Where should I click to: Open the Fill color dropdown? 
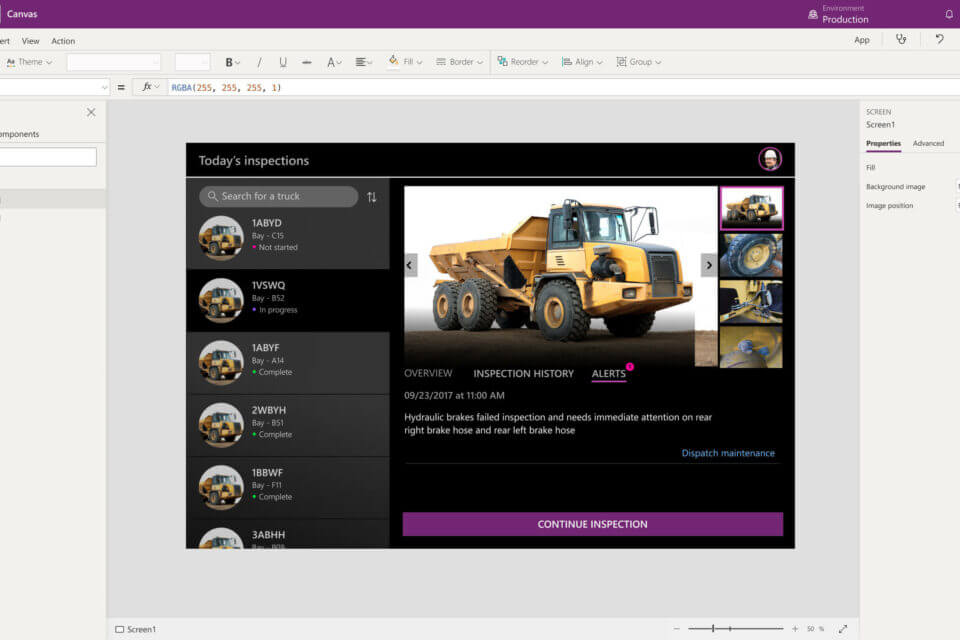405,62
